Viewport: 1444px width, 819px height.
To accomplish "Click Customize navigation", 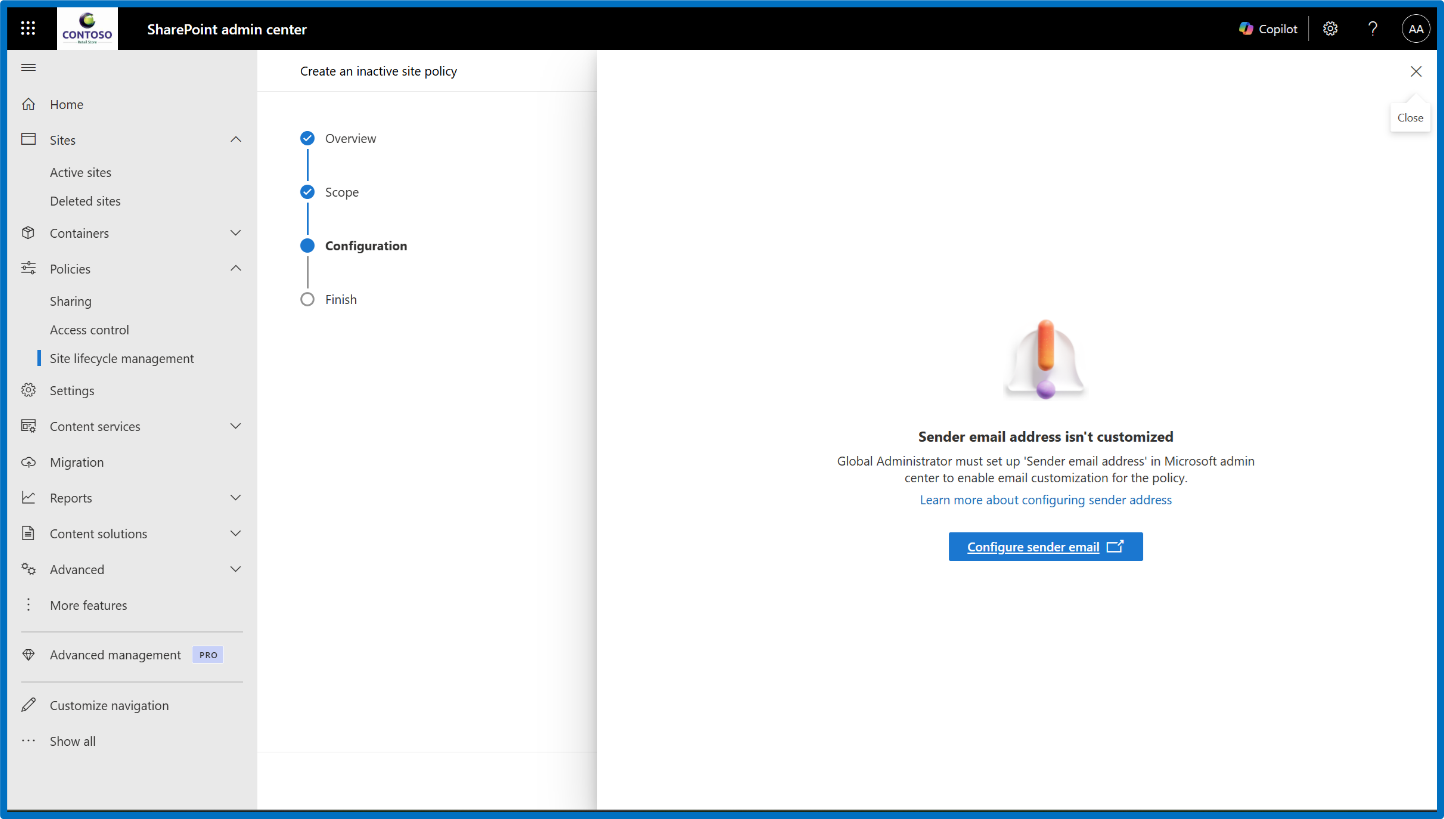I will [x=108, y=705].
